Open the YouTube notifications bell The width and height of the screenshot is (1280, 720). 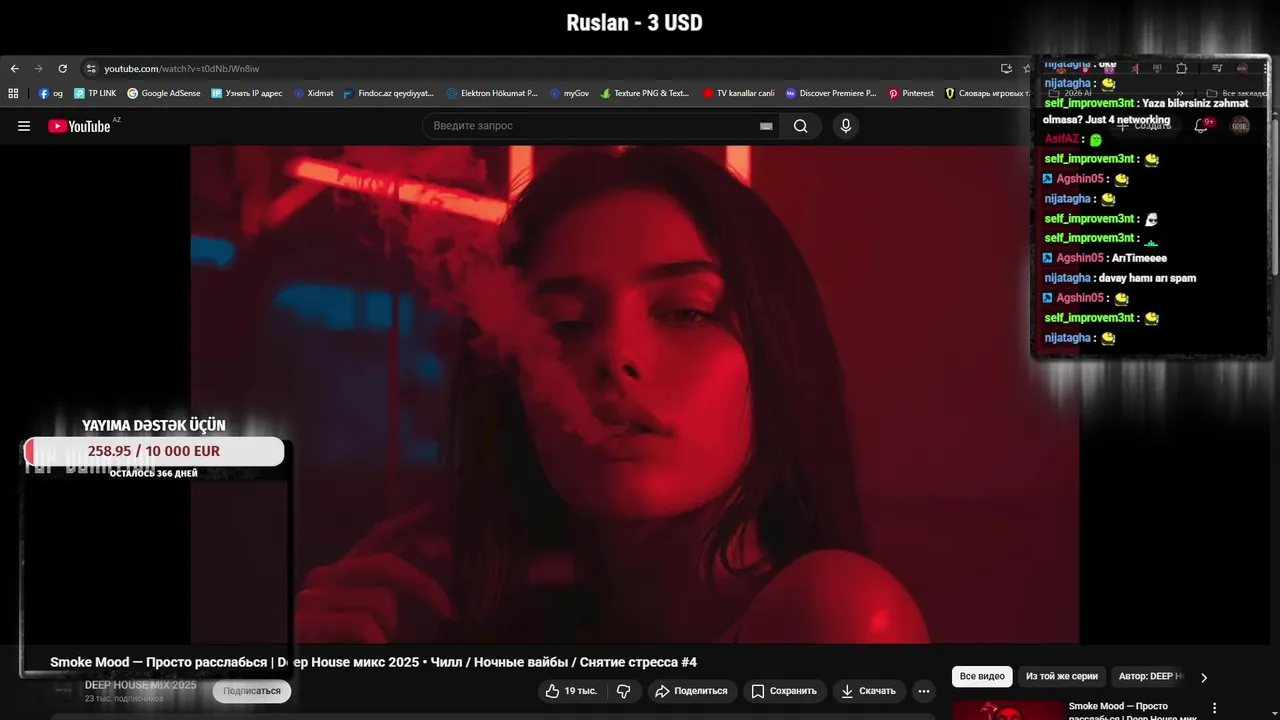click(x=1201, y=126)
